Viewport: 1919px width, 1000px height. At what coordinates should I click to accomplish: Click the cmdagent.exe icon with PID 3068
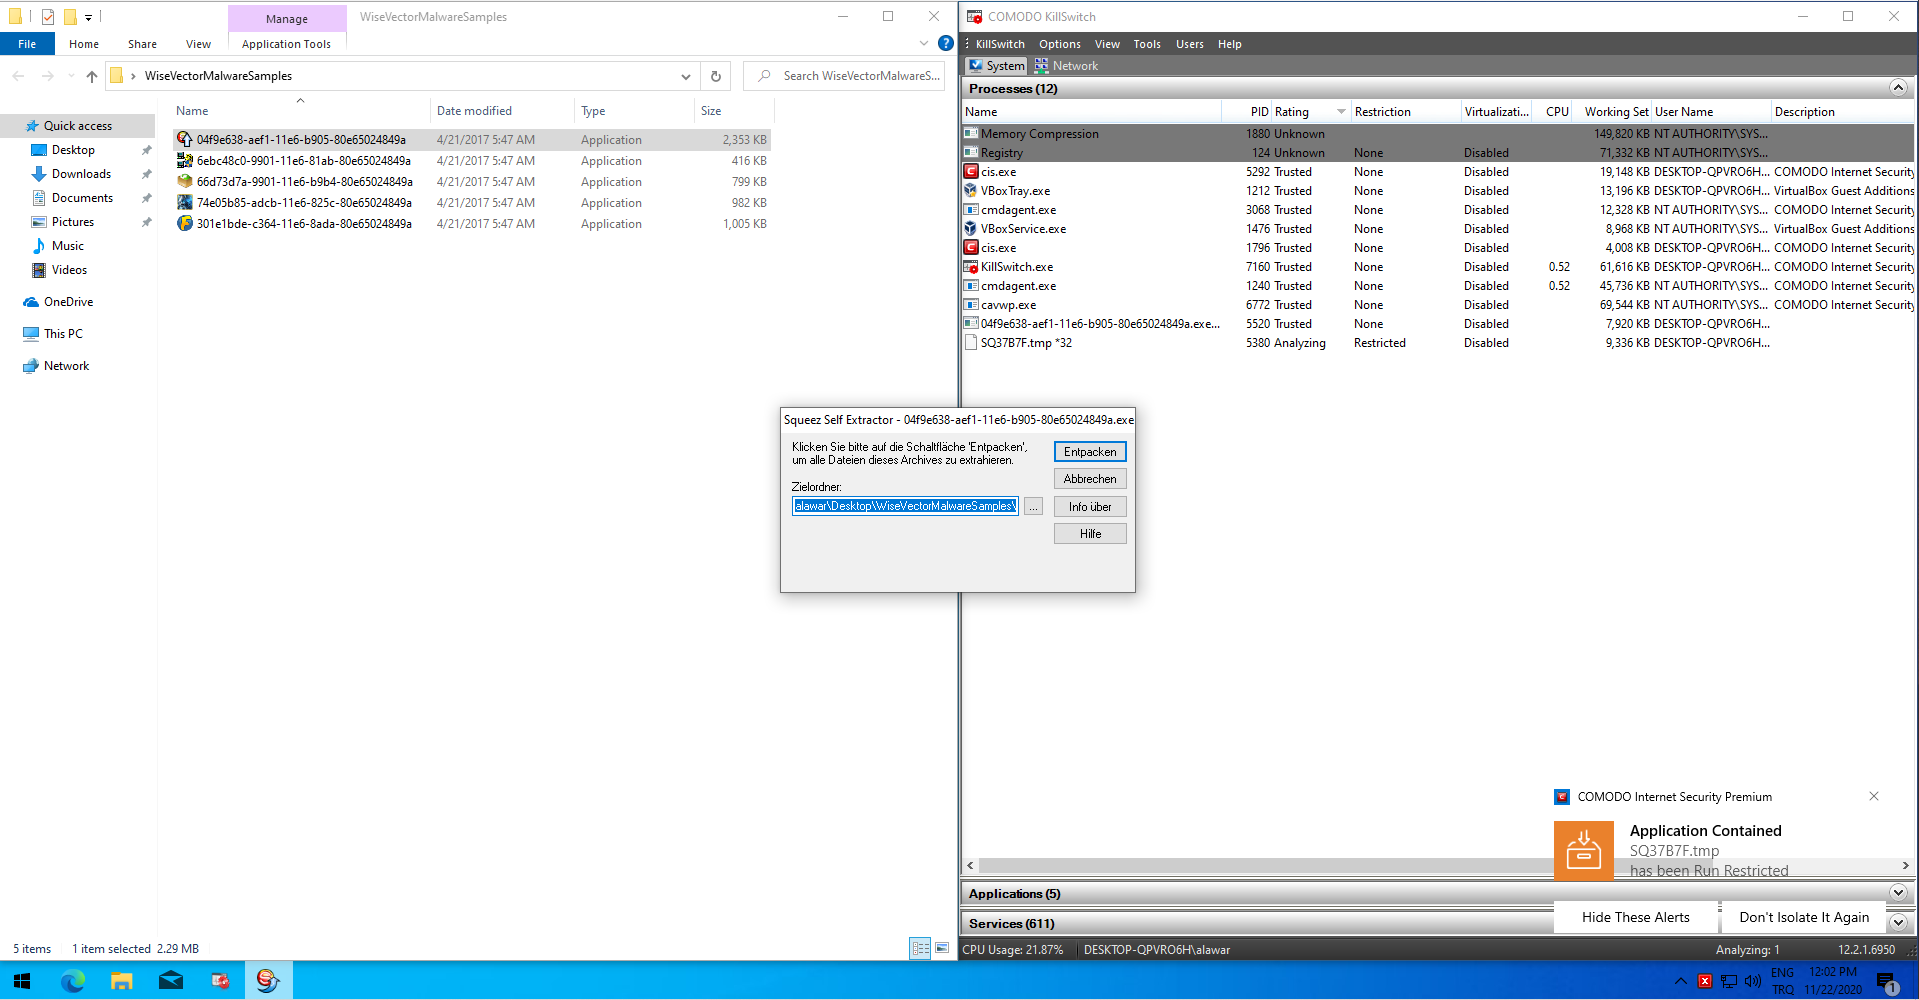click(x=970, y=210)
